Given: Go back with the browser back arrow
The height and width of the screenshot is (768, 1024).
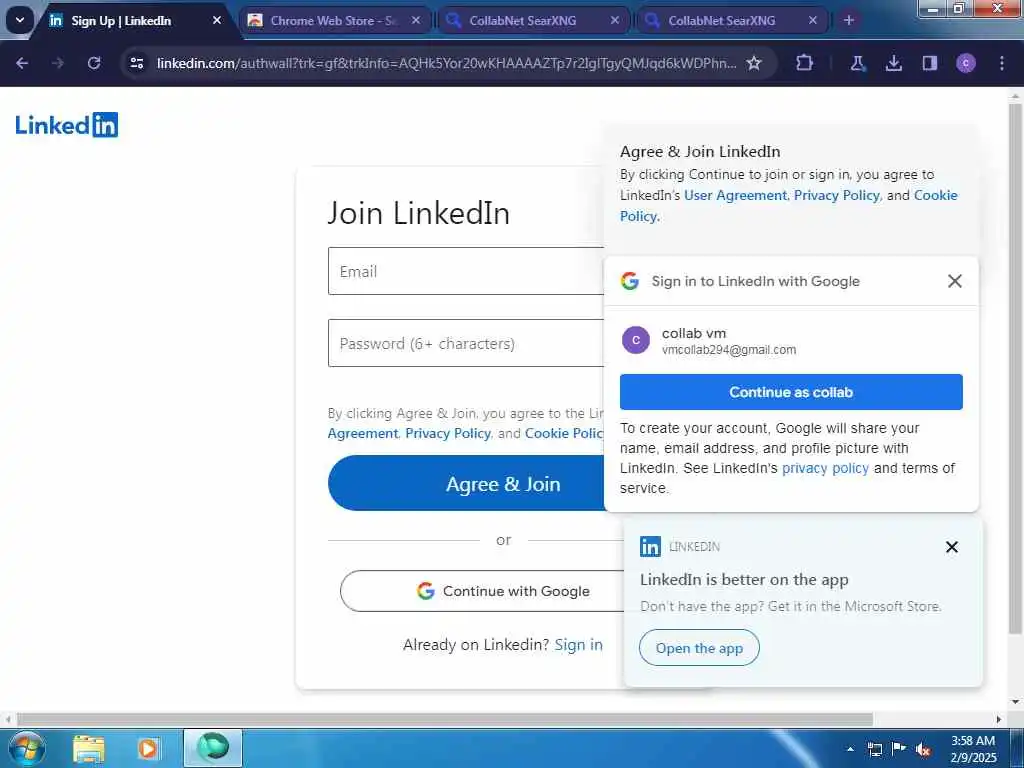Looking at the screenshot, I should point(22,63).
